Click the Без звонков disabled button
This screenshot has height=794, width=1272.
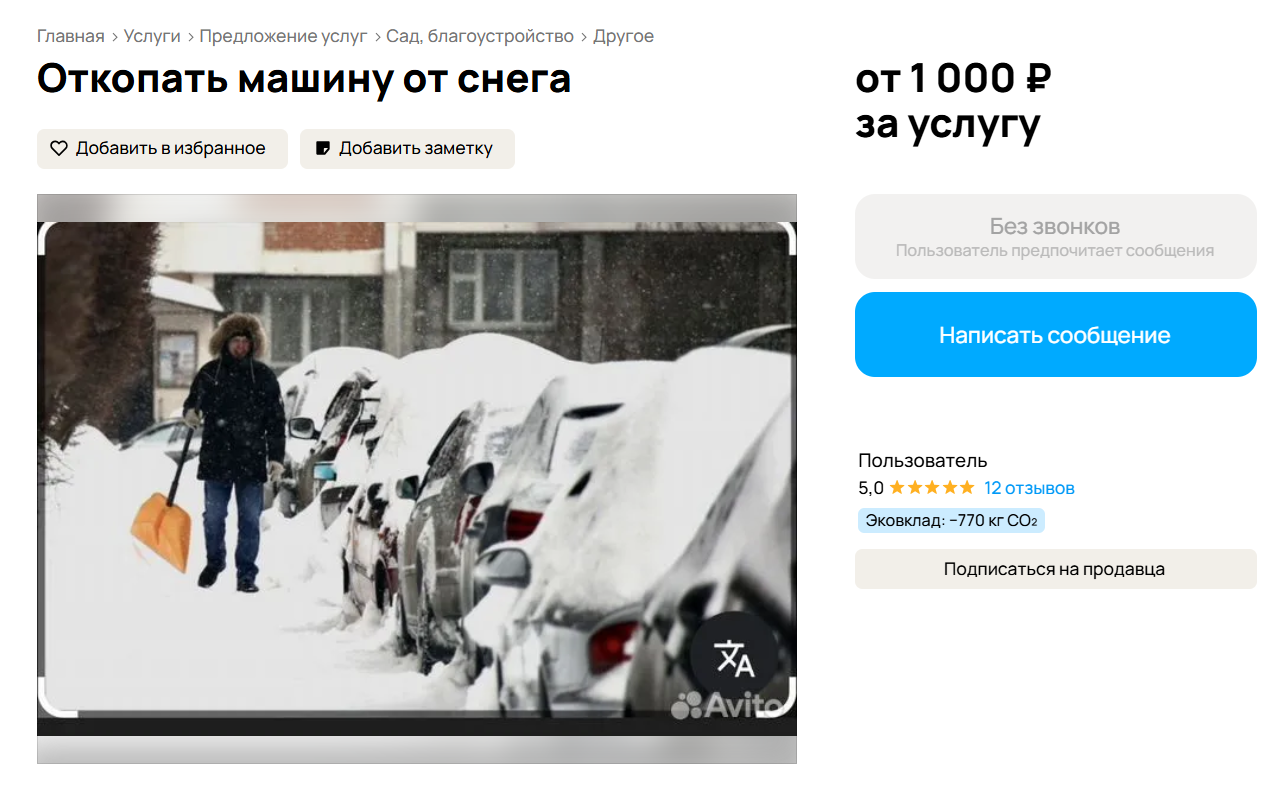tap(1055, 236)
